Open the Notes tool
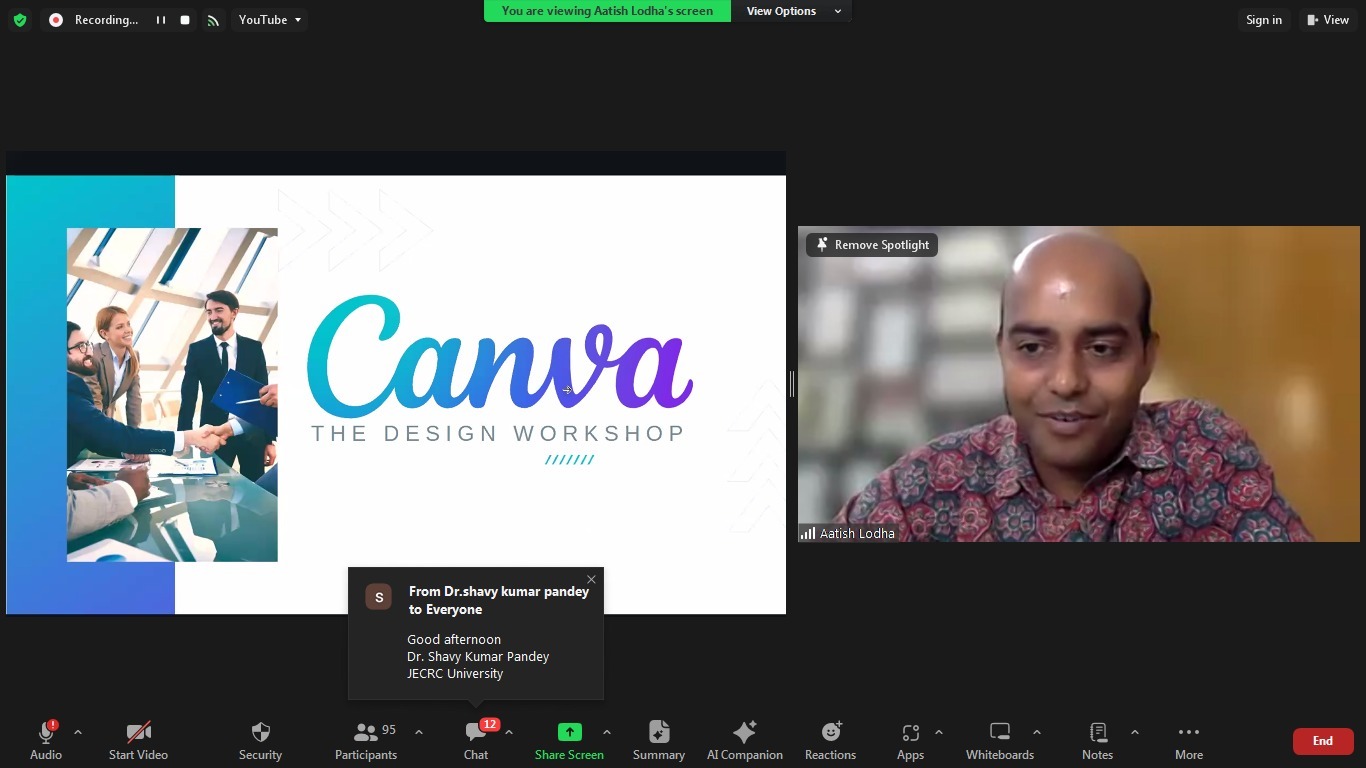The image size is (1366, 768). [x=1097, y=740]
